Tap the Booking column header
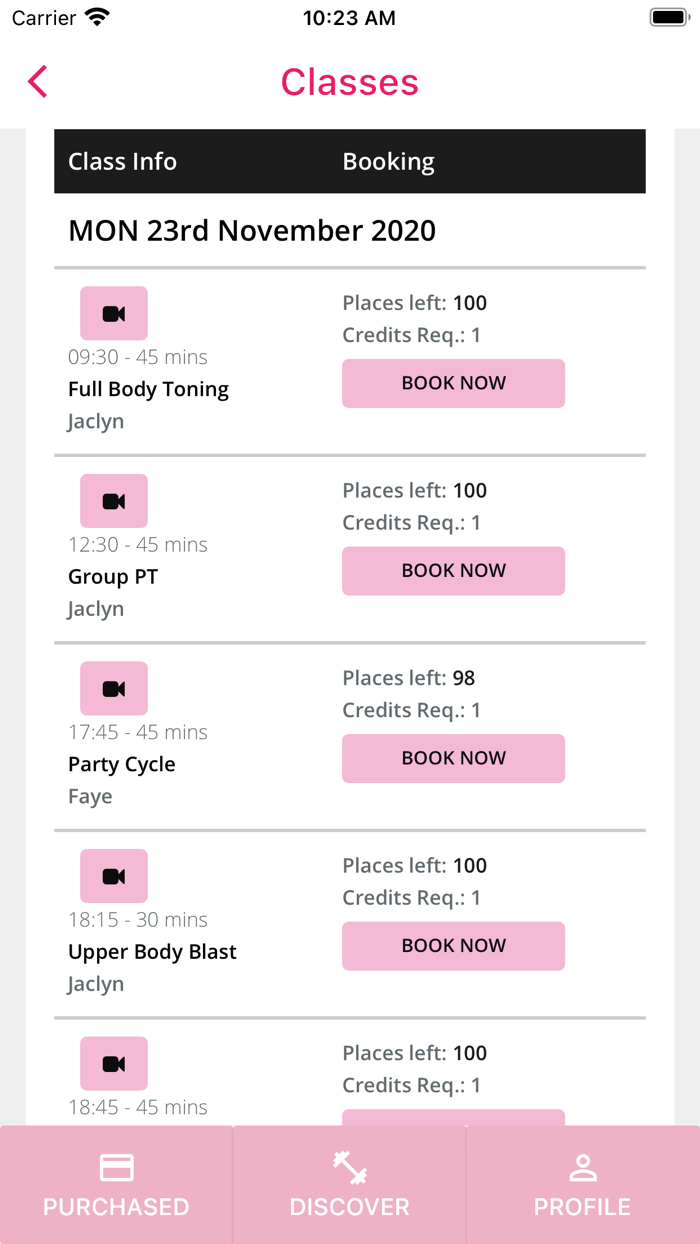This screenshot has height=1244, width=700. coord(388,162)
